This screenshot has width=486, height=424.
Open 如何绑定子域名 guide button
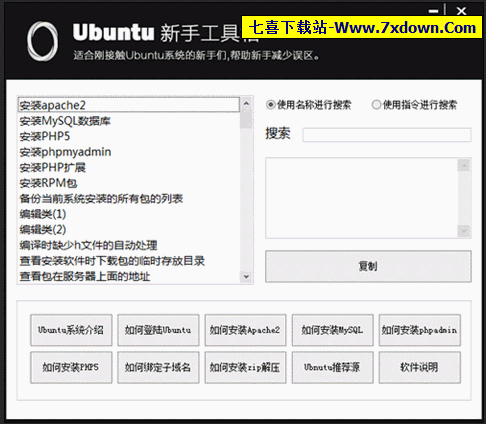(158, 367)
